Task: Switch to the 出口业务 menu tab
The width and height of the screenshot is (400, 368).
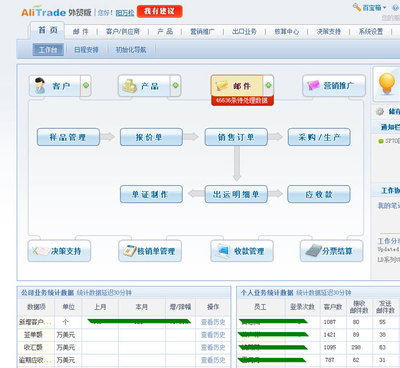Action: point(244,32)
